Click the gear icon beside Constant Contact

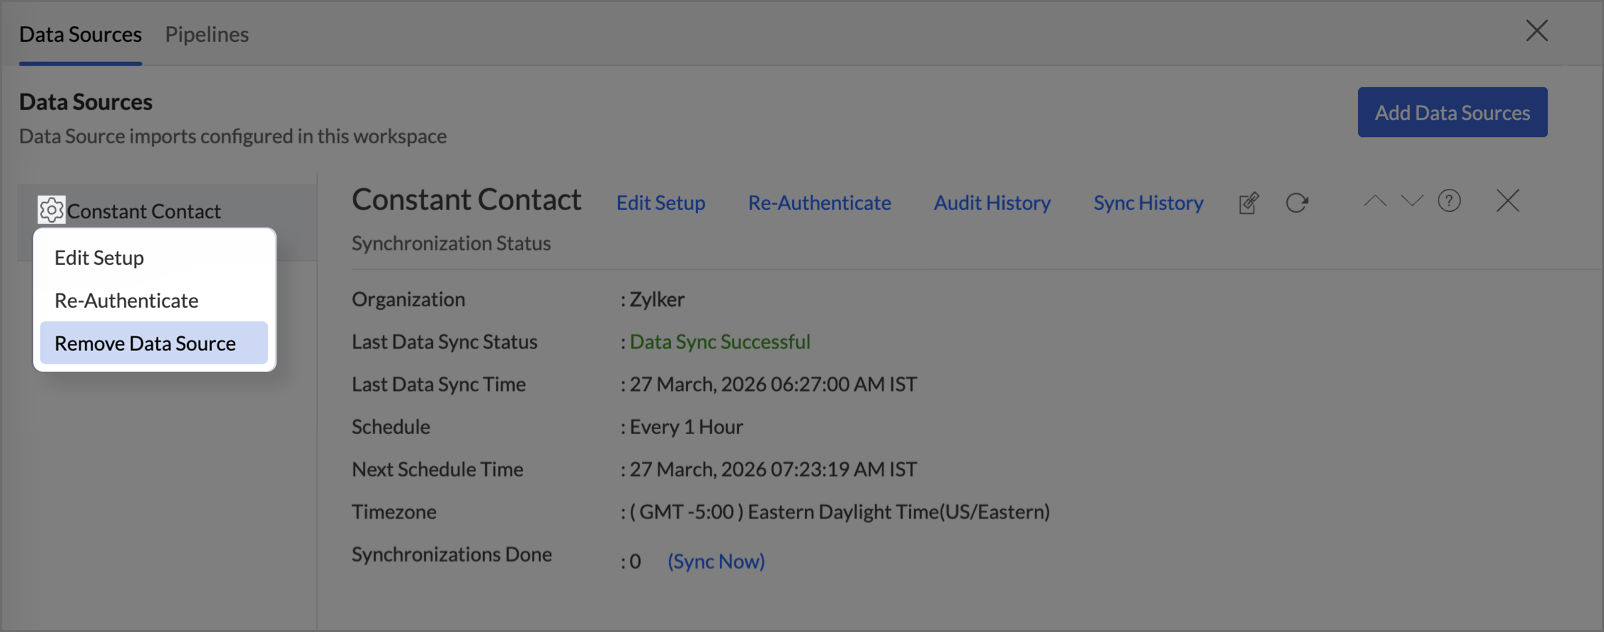[51, 210]
